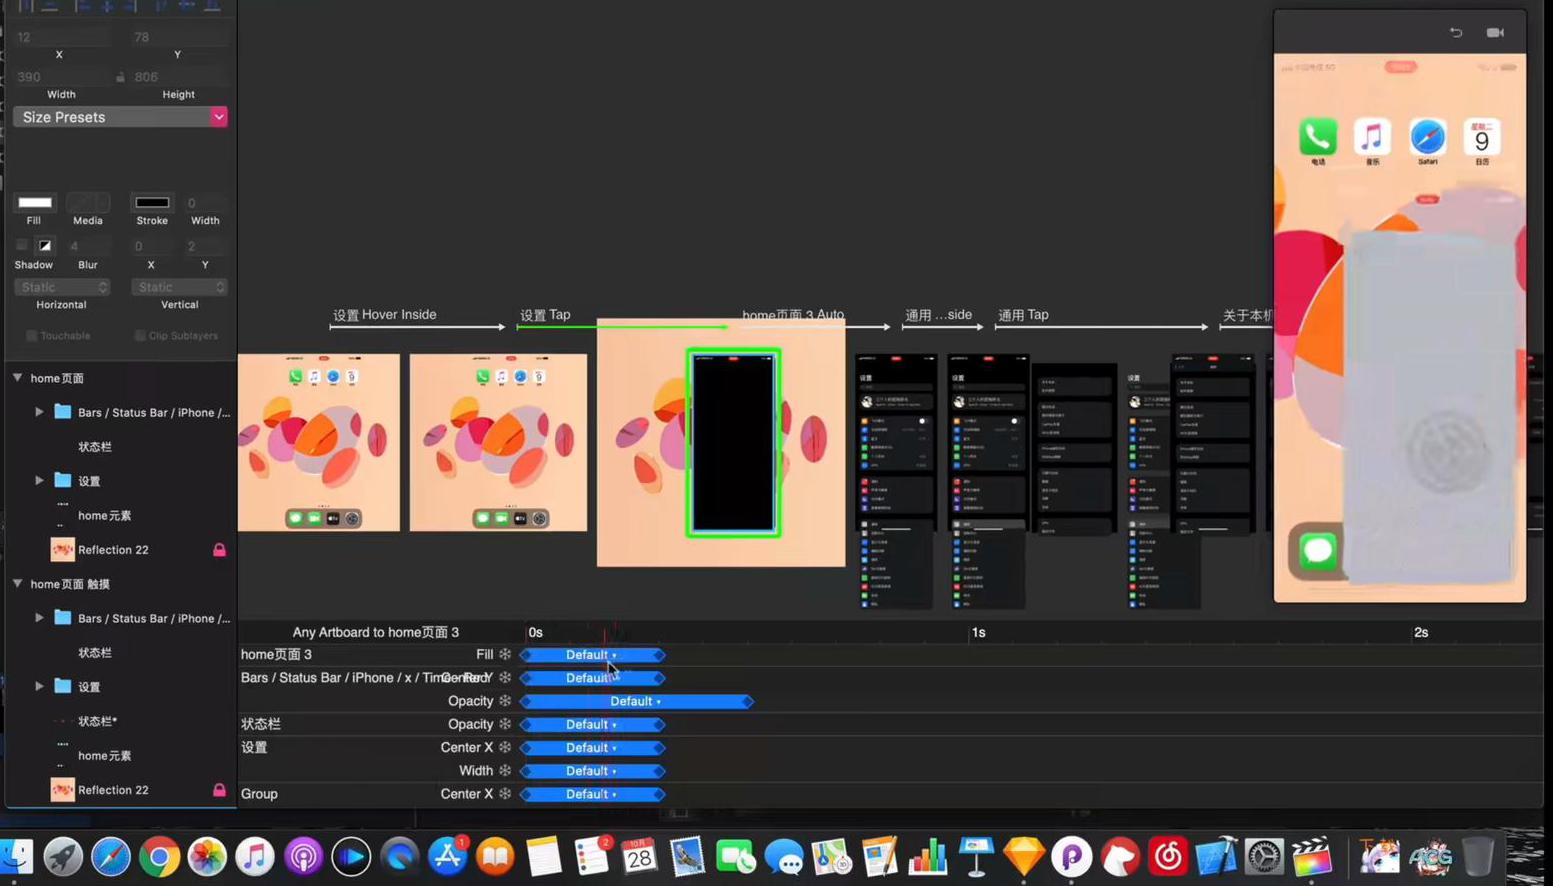Open Final Cut Pro from the Dock
This screenshot has width=1553, height=886.
[x=1312, y=856]
